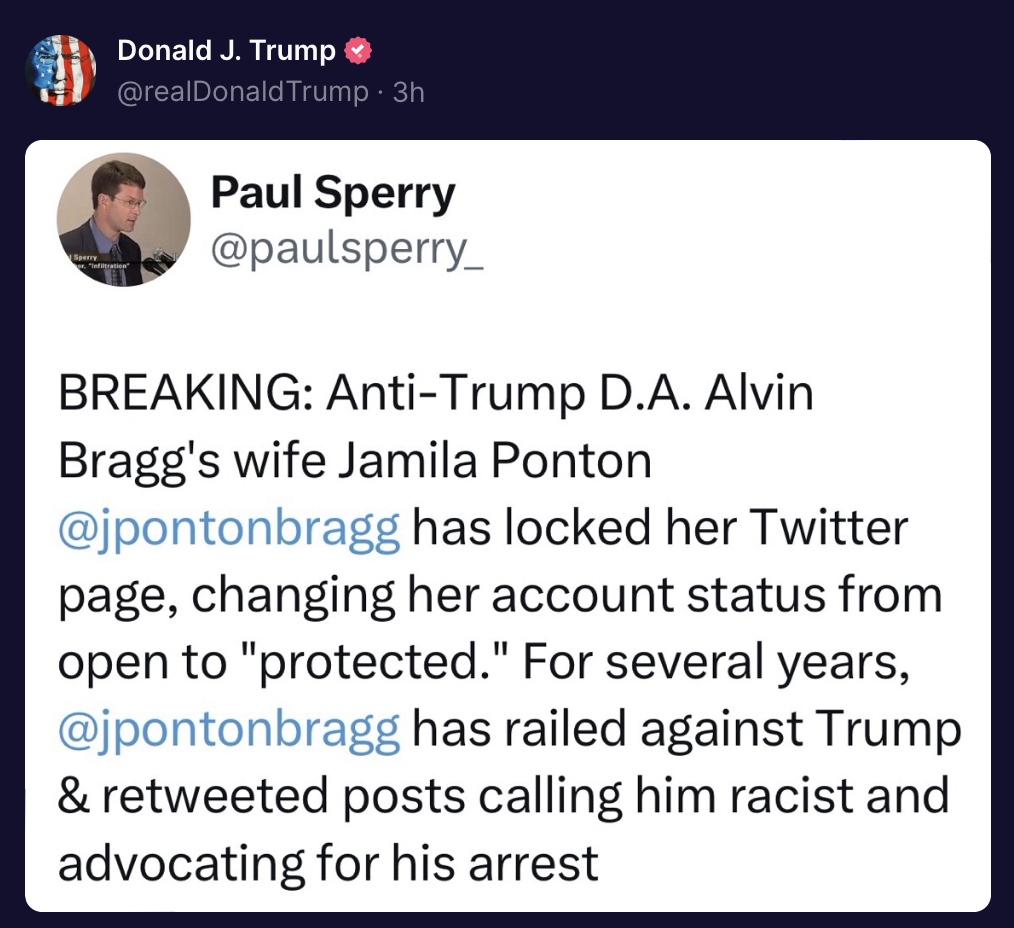This screenshot has height=928, width=1014.
Task: Click the first @jpontonbragg mention link
Action: pos(227,527)
